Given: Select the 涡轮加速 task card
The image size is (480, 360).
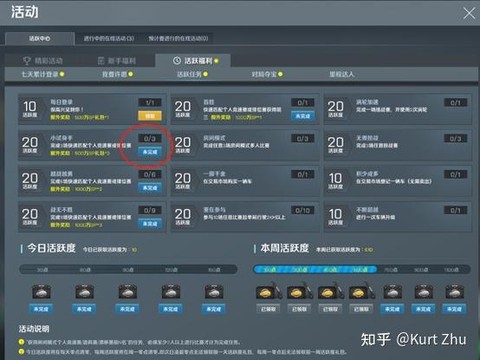Looking at the screenshot, I should 398,109.
